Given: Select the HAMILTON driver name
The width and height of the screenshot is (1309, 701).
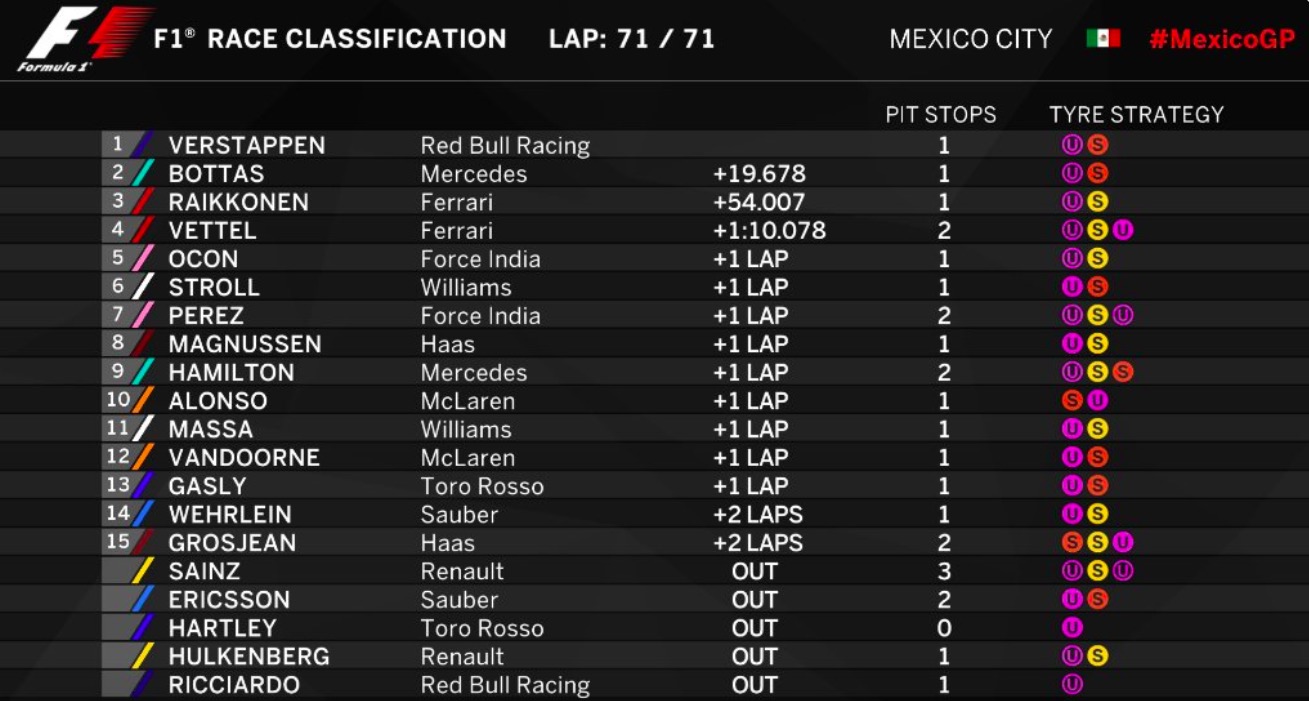Looking at the screenshot, I should (231, 373).
